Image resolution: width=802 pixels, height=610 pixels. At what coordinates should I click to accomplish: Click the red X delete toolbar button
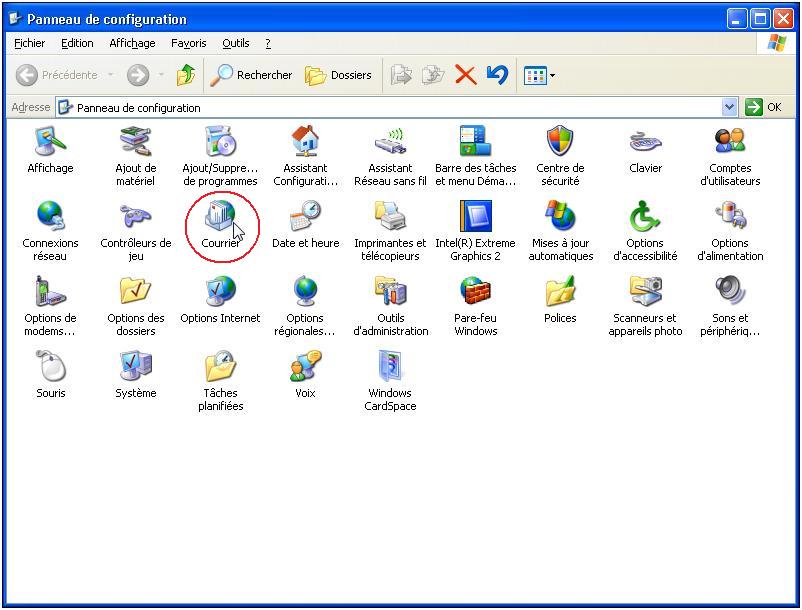coord(465,75)
